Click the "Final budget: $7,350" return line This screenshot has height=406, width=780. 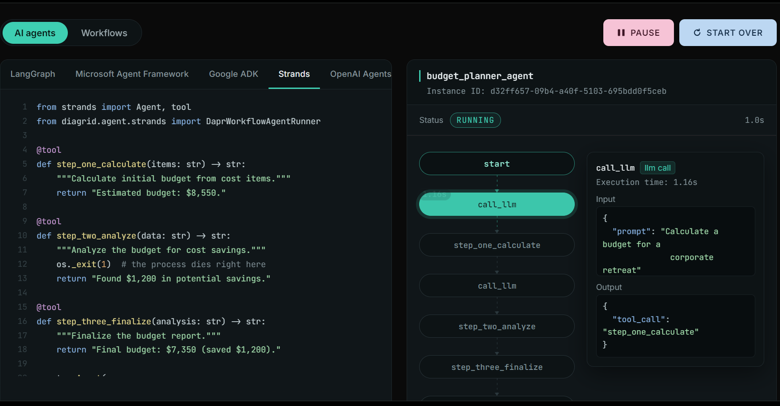168,350
